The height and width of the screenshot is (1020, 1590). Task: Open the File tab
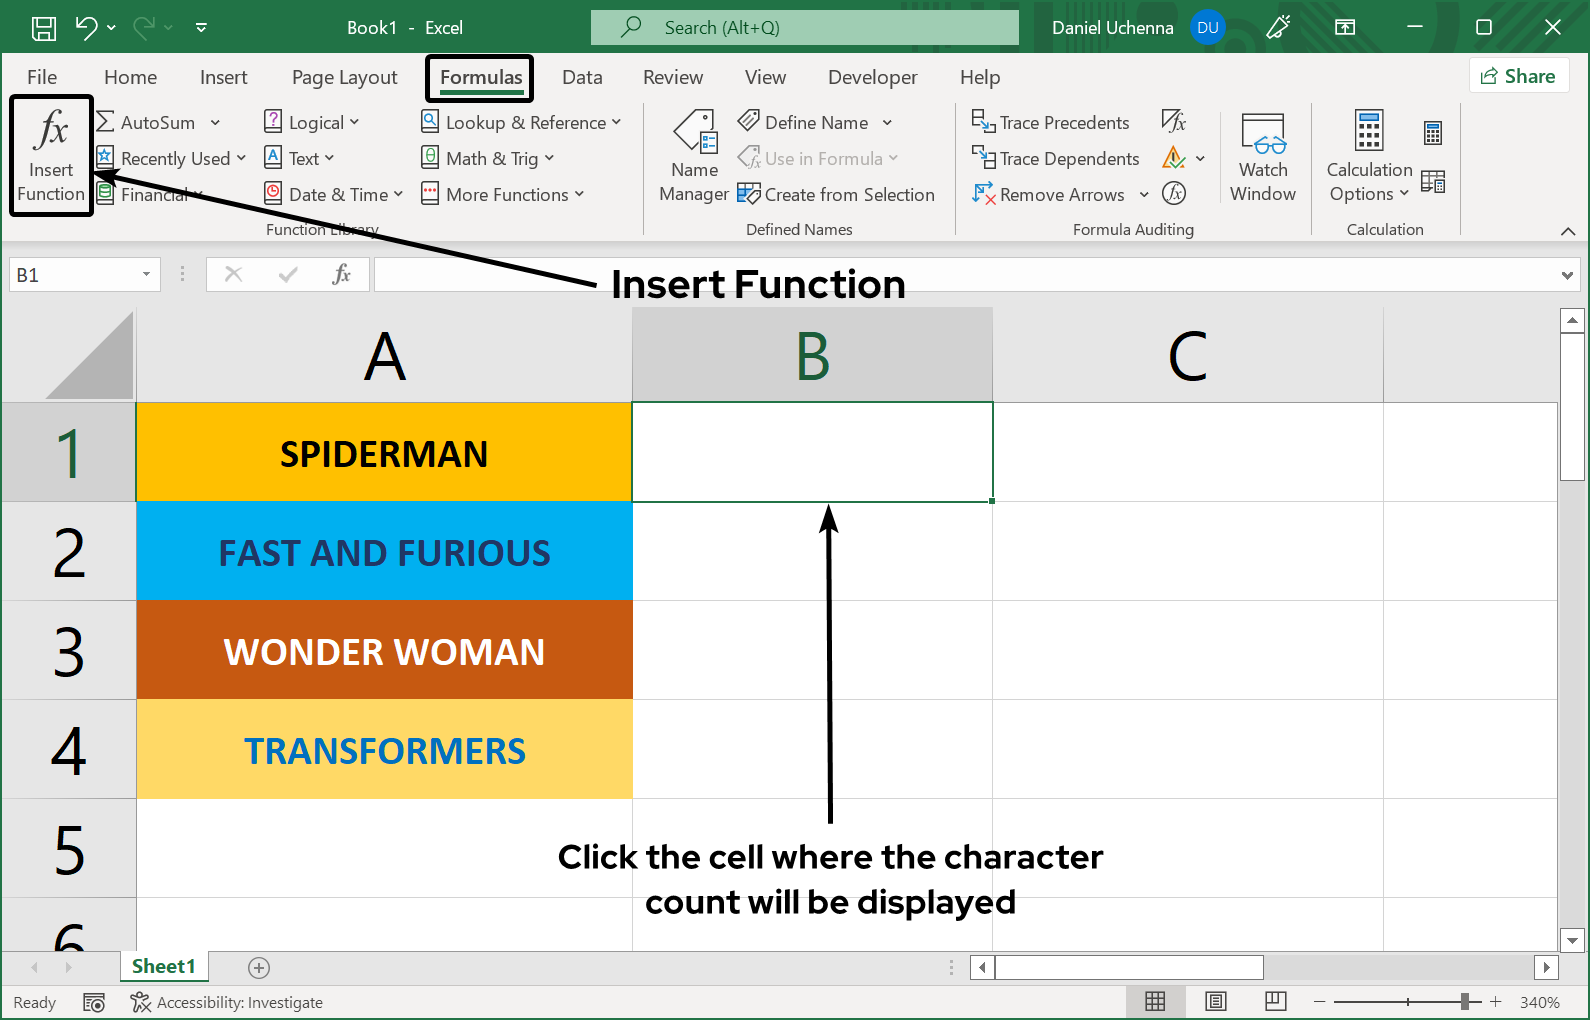point(42,77)
